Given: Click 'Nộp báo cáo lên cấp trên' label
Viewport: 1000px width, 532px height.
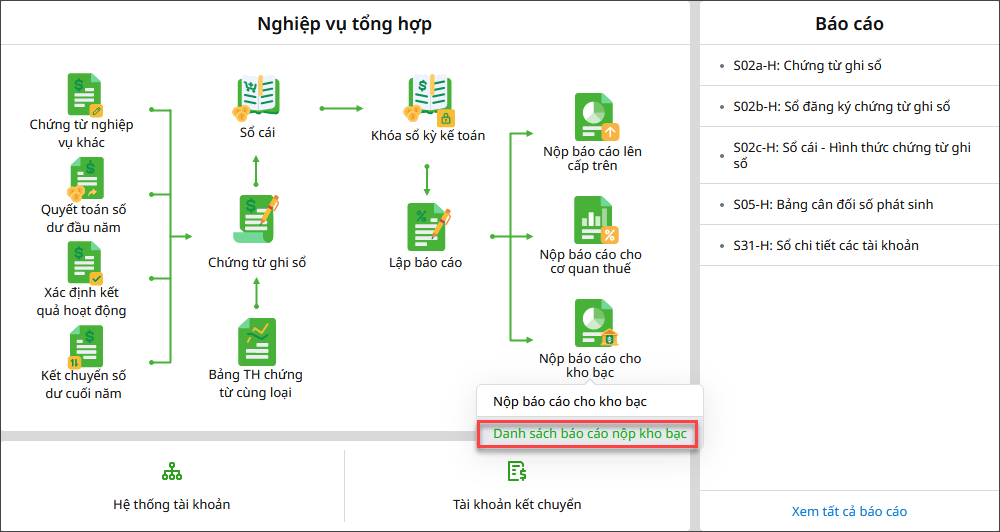Looking at the screenshot, I should [592, 159].
